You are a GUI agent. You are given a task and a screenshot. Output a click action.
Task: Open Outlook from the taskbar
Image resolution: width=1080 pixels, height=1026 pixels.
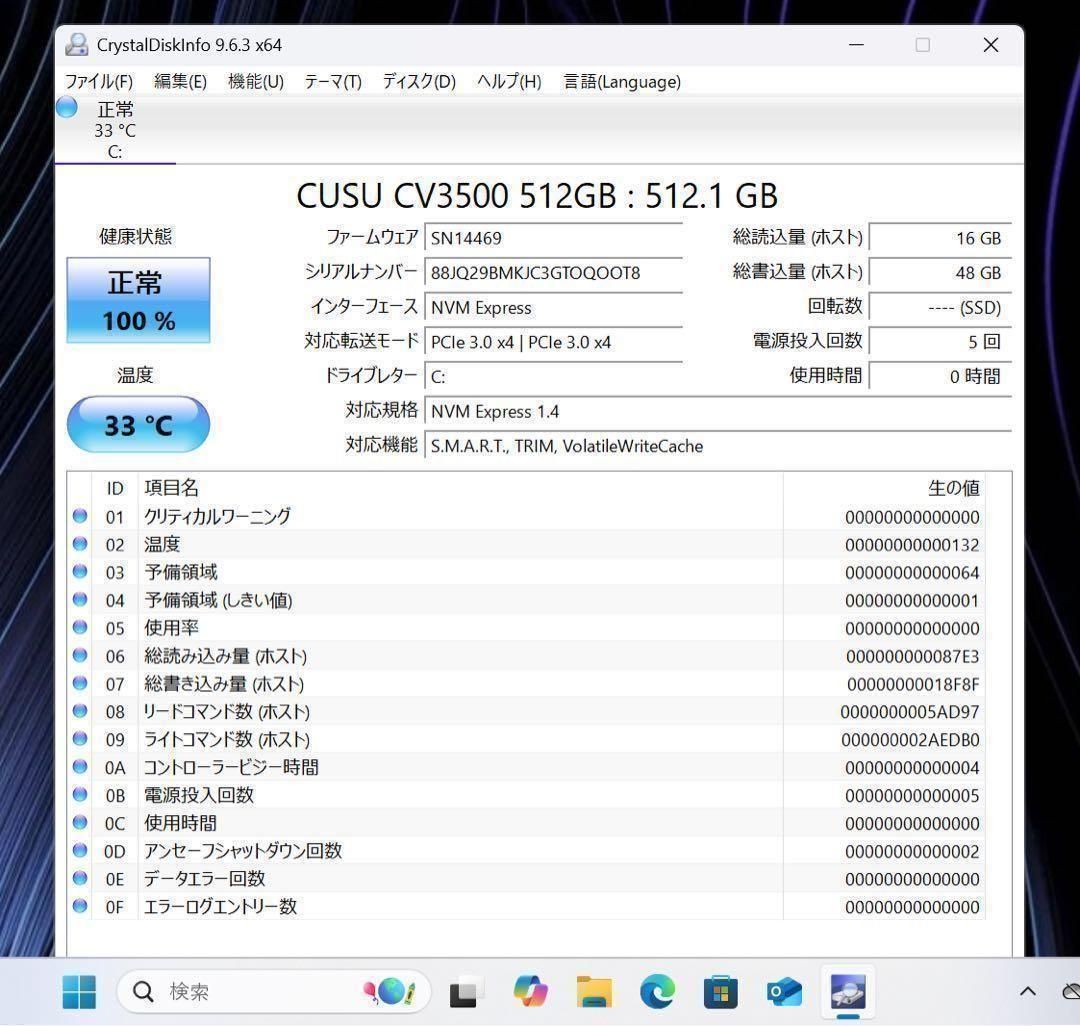pos(784,991)
